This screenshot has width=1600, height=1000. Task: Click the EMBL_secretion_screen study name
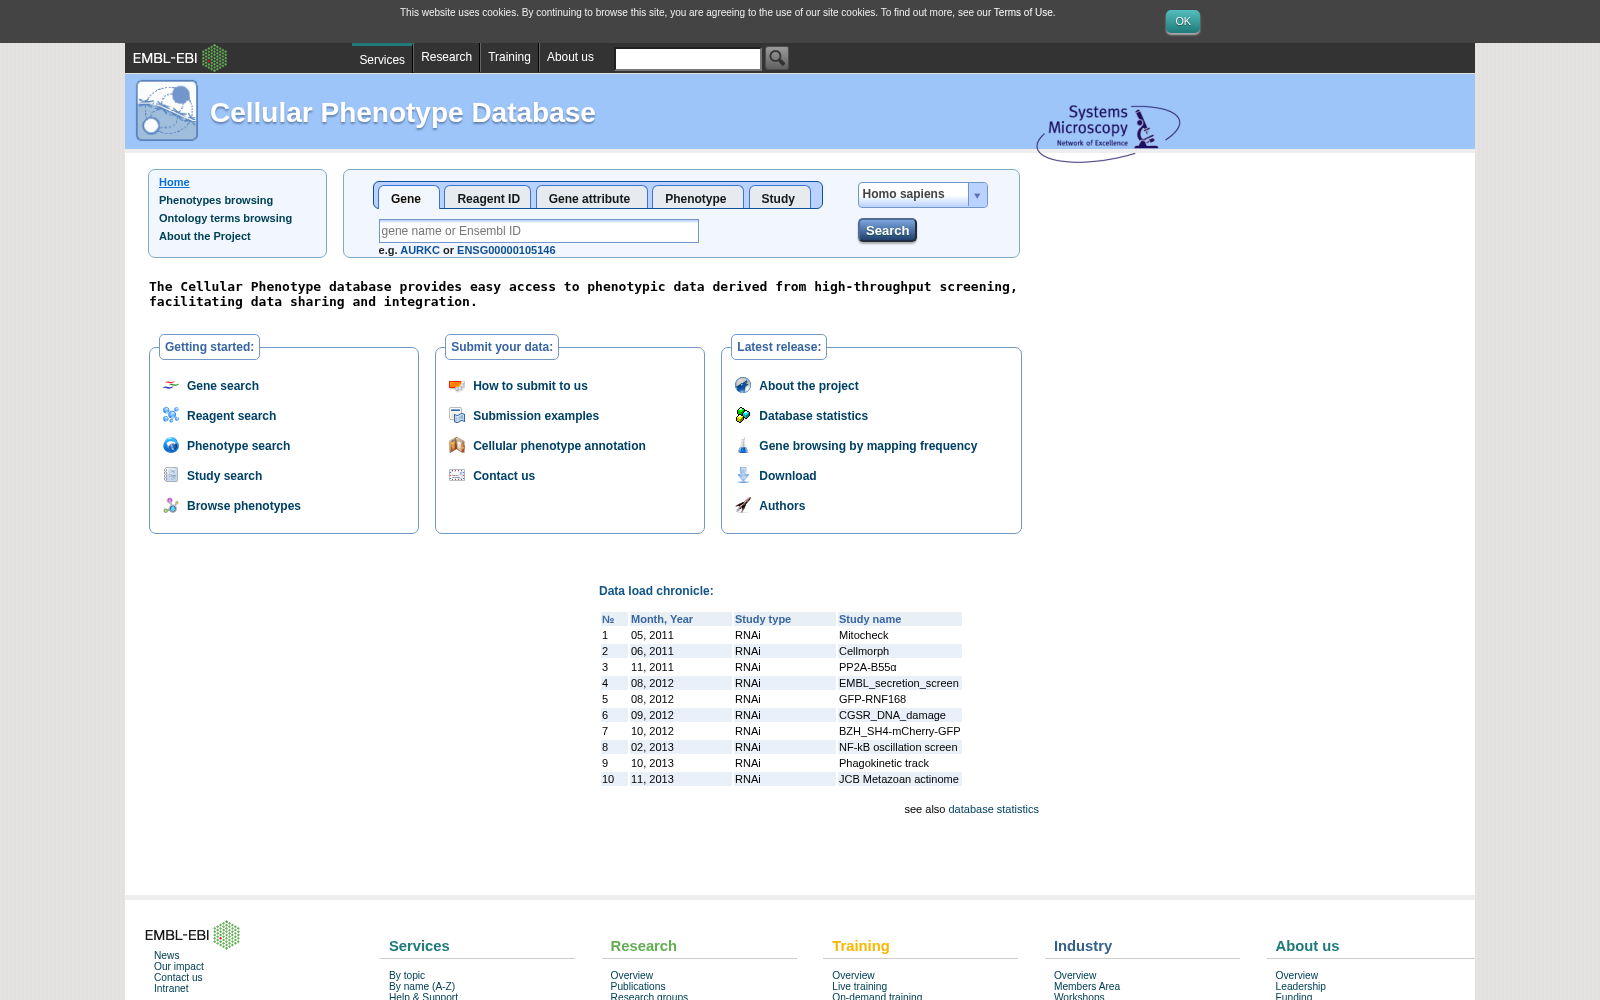(899, 683)
